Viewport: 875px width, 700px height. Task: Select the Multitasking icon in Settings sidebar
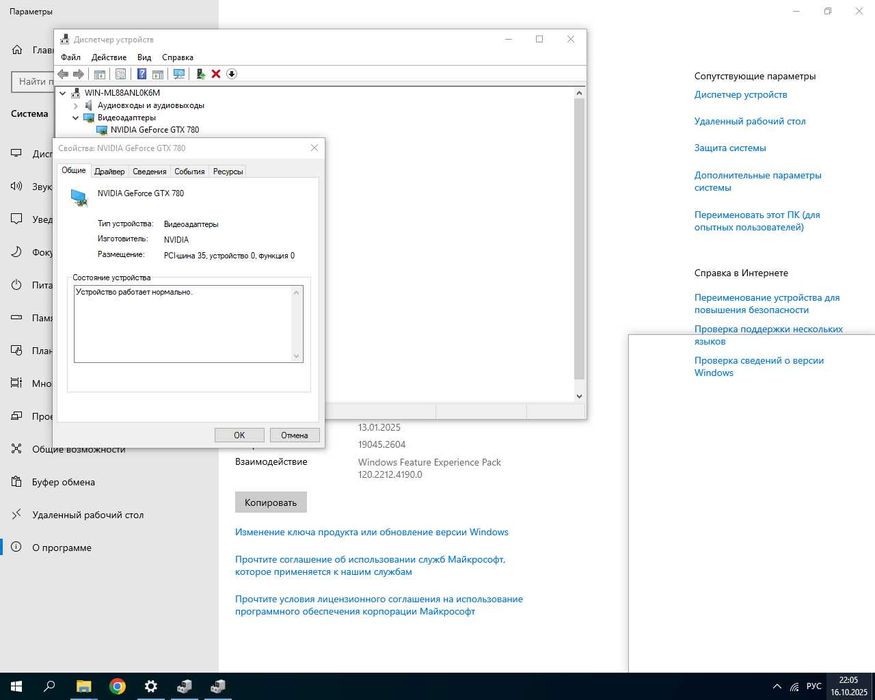(17, 383)
